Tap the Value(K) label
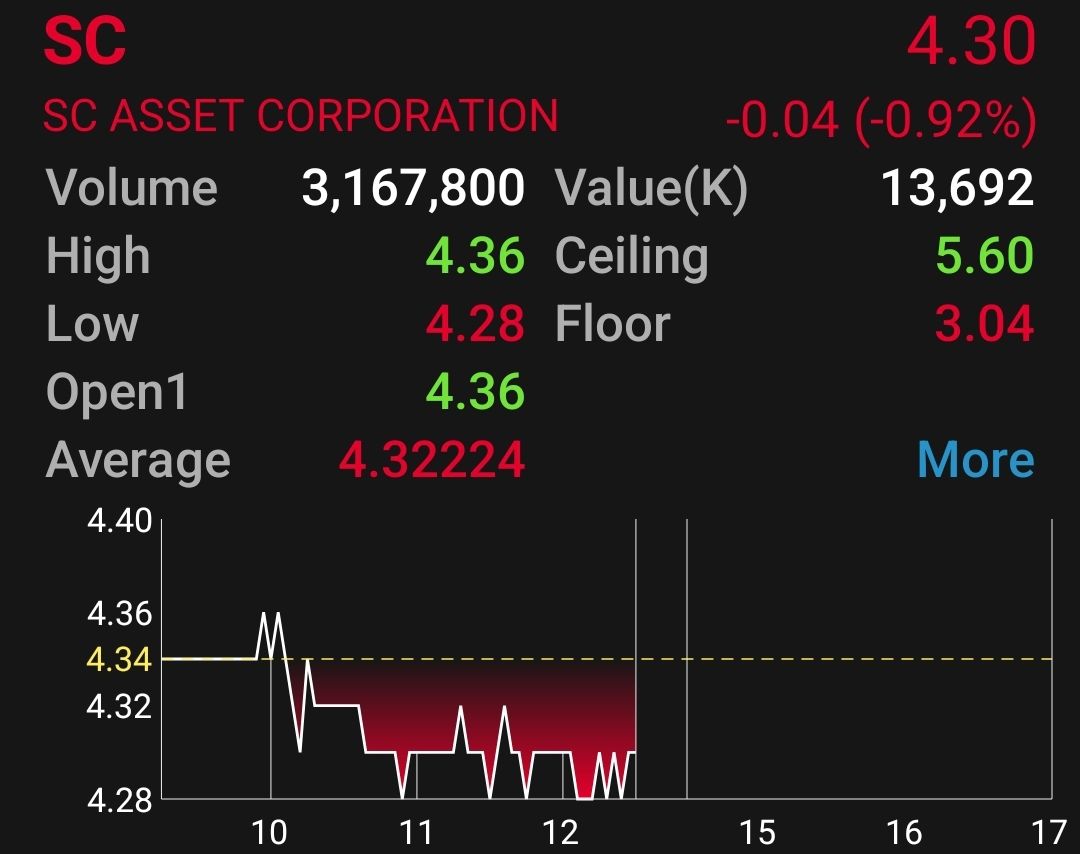1080x854 pixels. (x=652, y=189)
